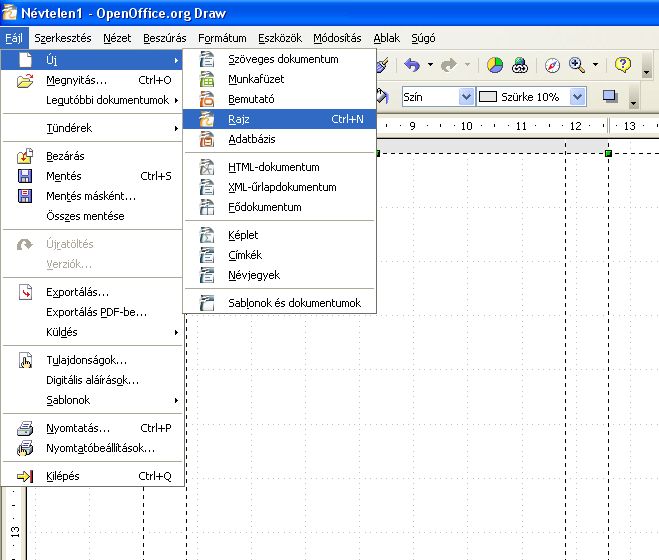Select the Mentés floppy disk icon
This screenshot has width=659, height=560.
click(x=25, y=176)
